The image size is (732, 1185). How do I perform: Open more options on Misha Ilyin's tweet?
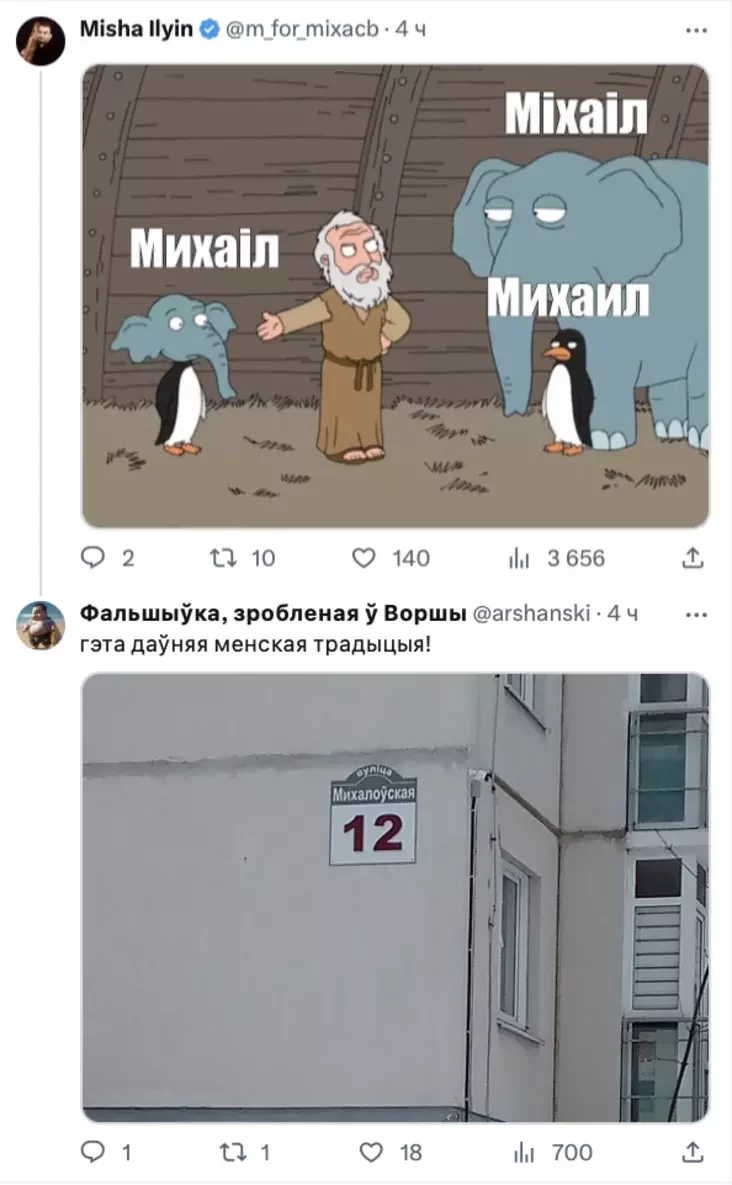(696, 30)
